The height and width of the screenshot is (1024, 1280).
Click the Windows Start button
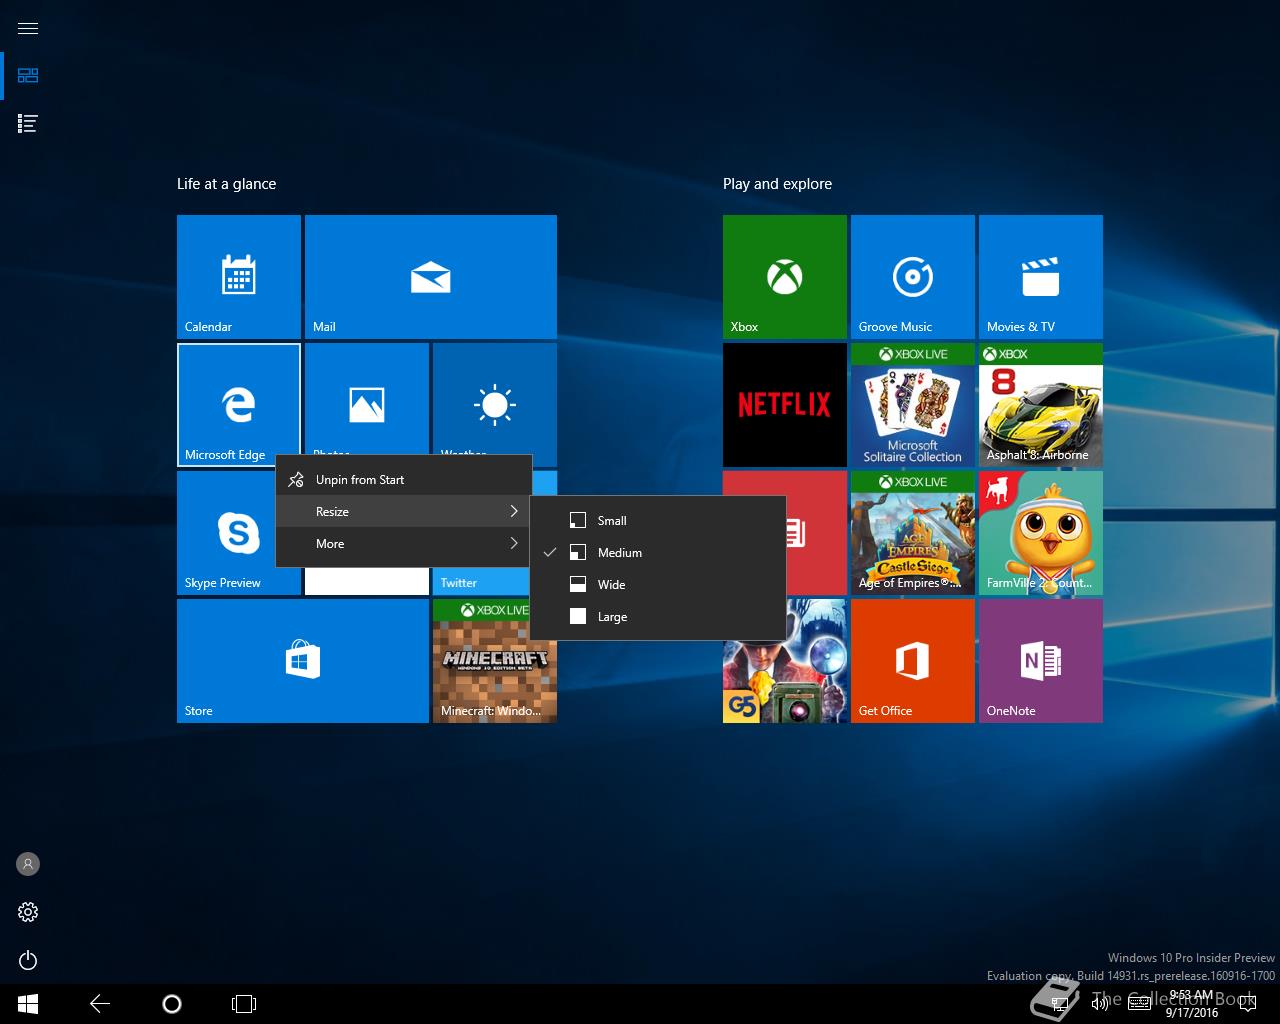(28, 1004)
